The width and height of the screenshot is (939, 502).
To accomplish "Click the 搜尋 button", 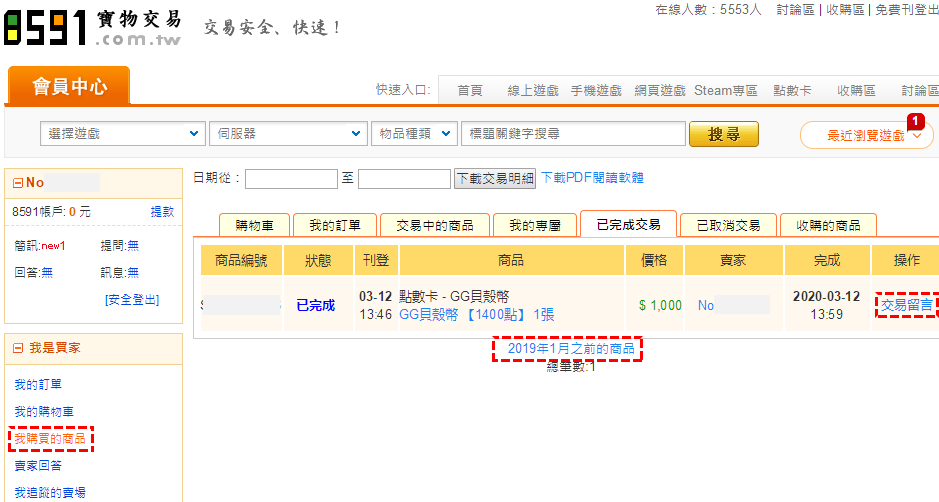I will pos(723,134).
